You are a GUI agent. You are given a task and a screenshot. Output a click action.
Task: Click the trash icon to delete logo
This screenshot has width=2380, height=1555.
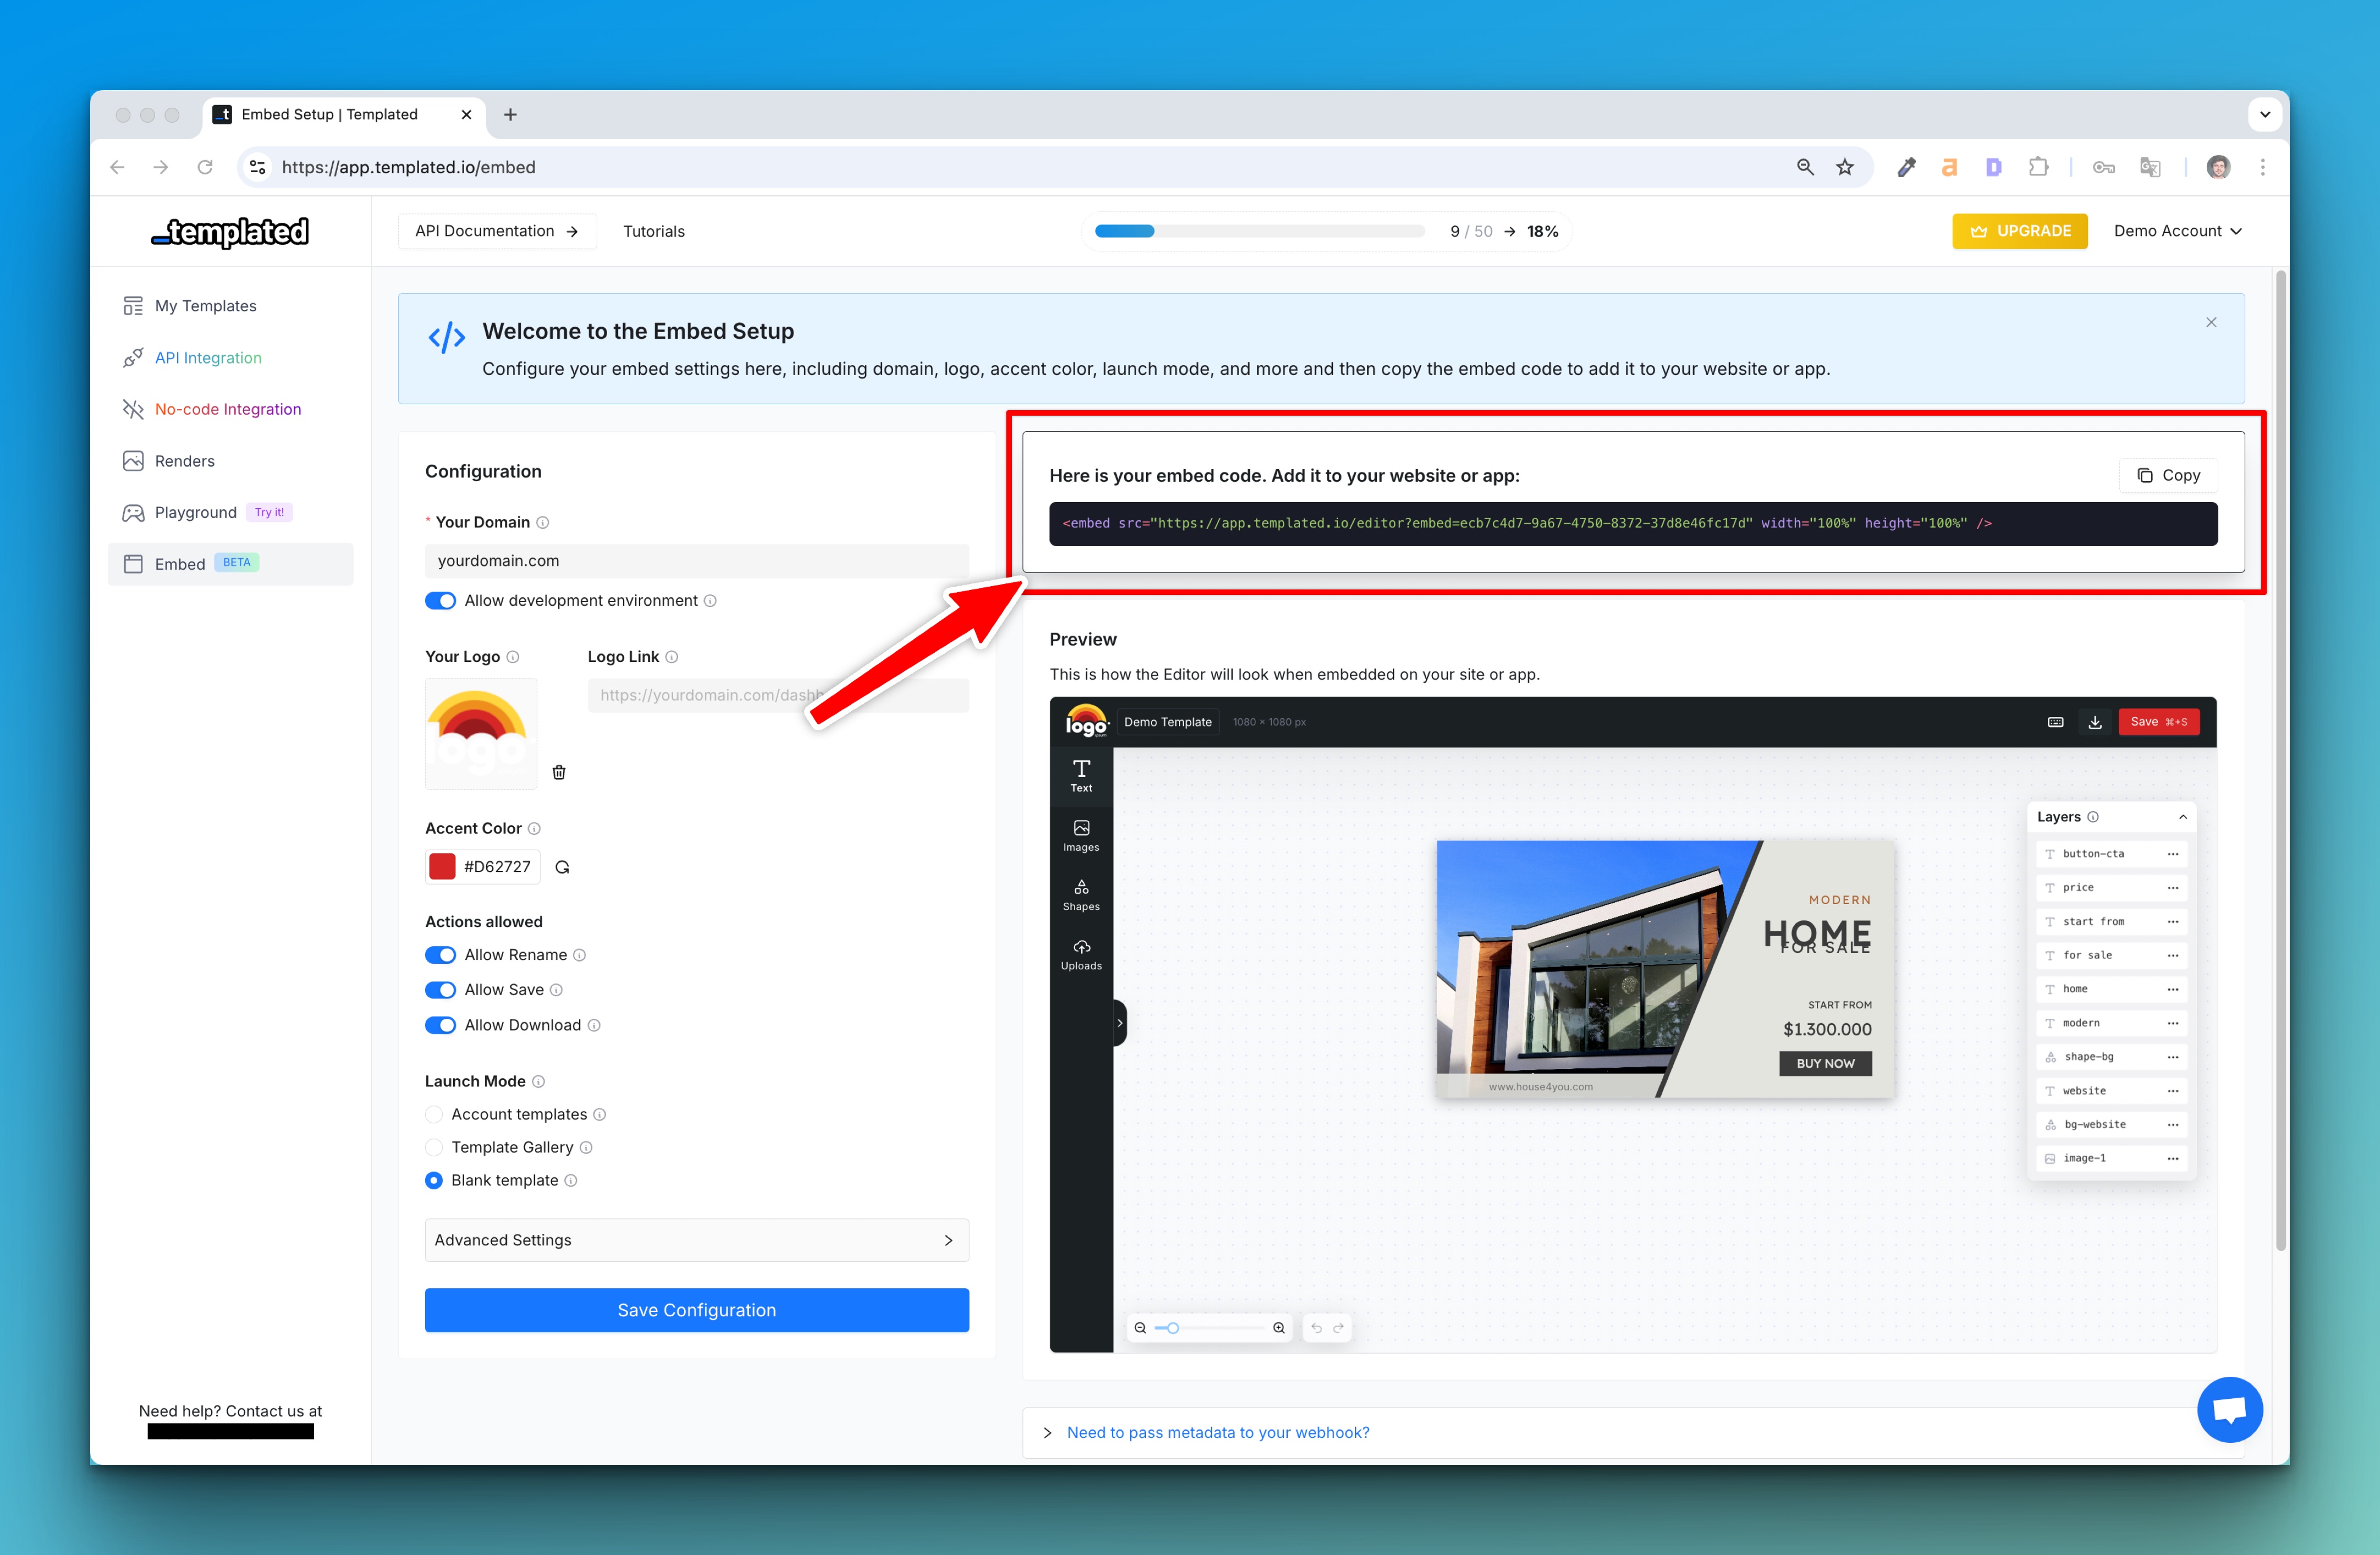559,772
